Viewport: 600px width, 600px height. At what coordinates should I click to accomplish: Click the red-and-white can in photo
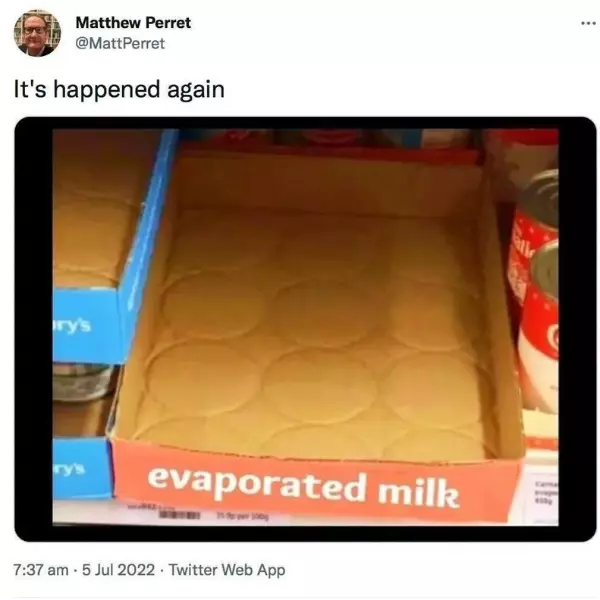point(536,291)
